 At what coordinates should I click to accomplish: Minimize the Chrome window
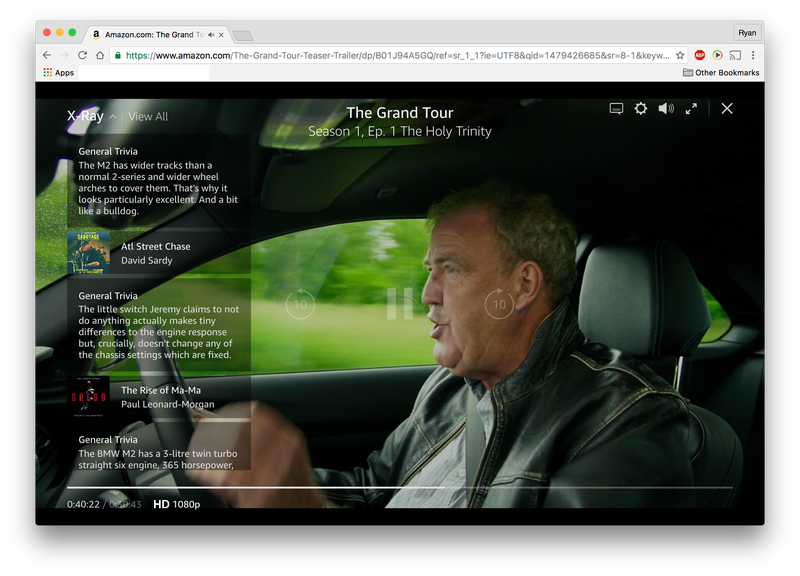point(60,32)
